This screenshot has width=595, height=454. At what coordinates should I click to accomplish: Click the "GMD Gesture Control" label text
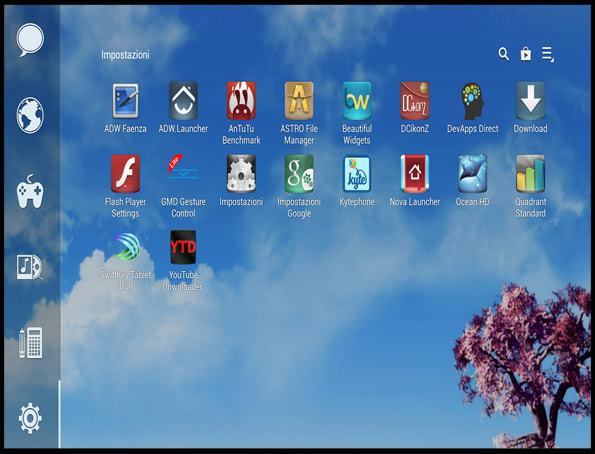[183, 207]
